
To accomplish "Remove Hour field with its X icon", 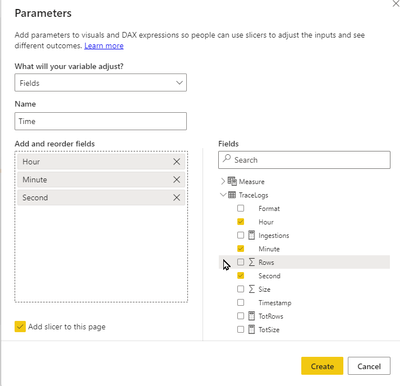I will [176, 162].
